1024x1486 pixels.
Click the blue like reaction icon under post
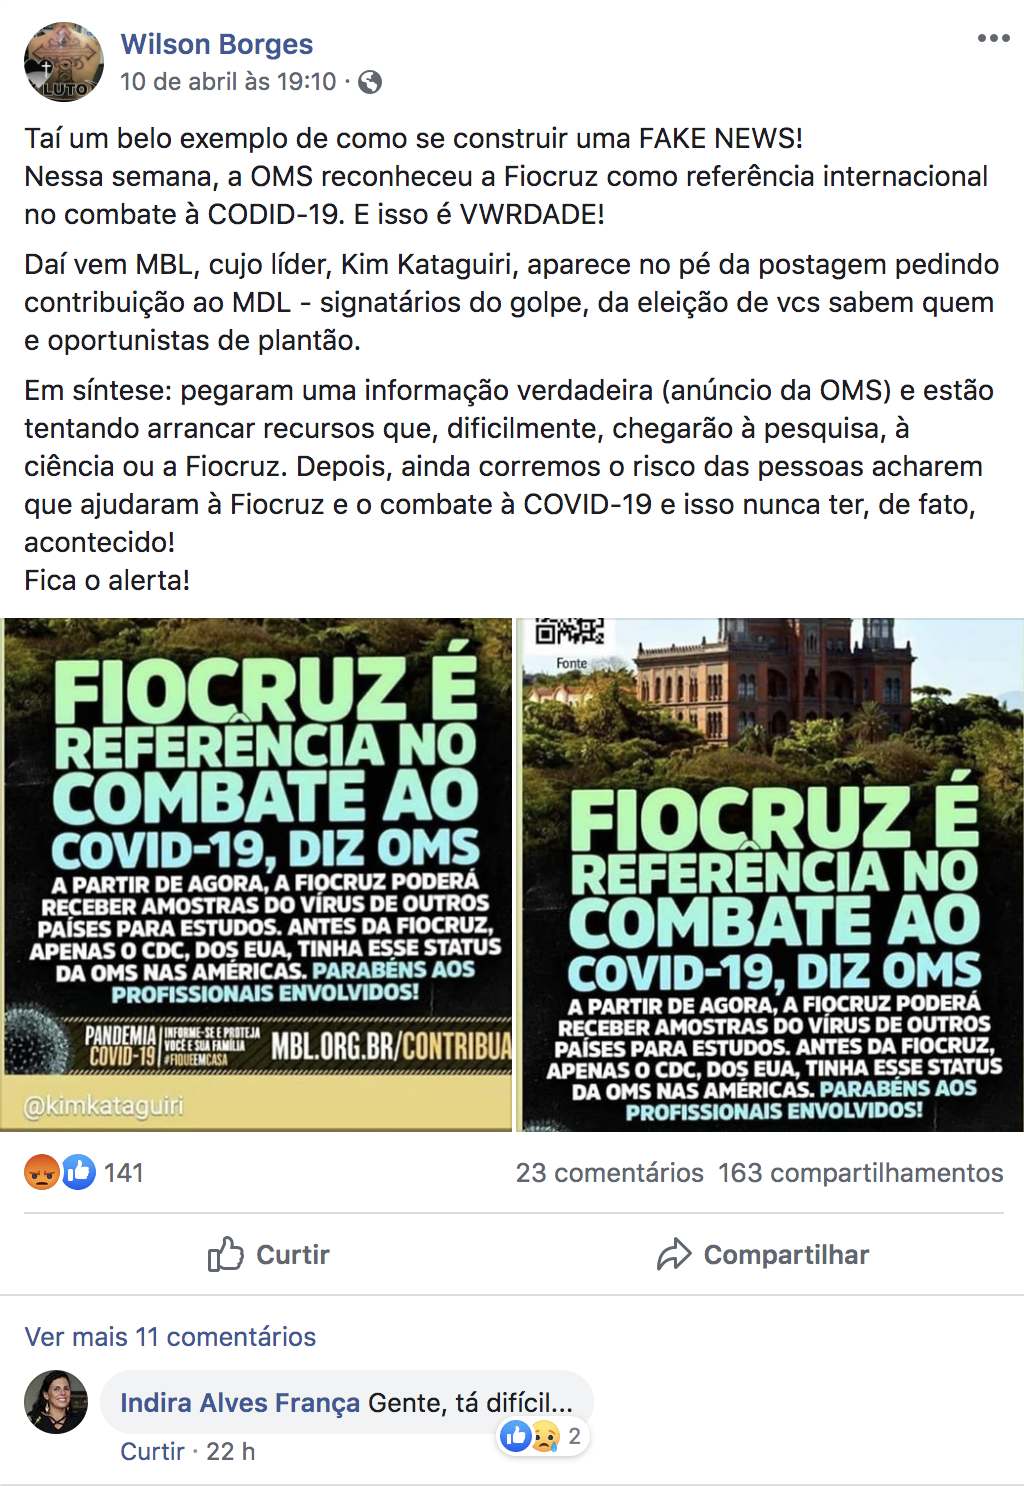pyautogui.click(x=78, y=1172)
